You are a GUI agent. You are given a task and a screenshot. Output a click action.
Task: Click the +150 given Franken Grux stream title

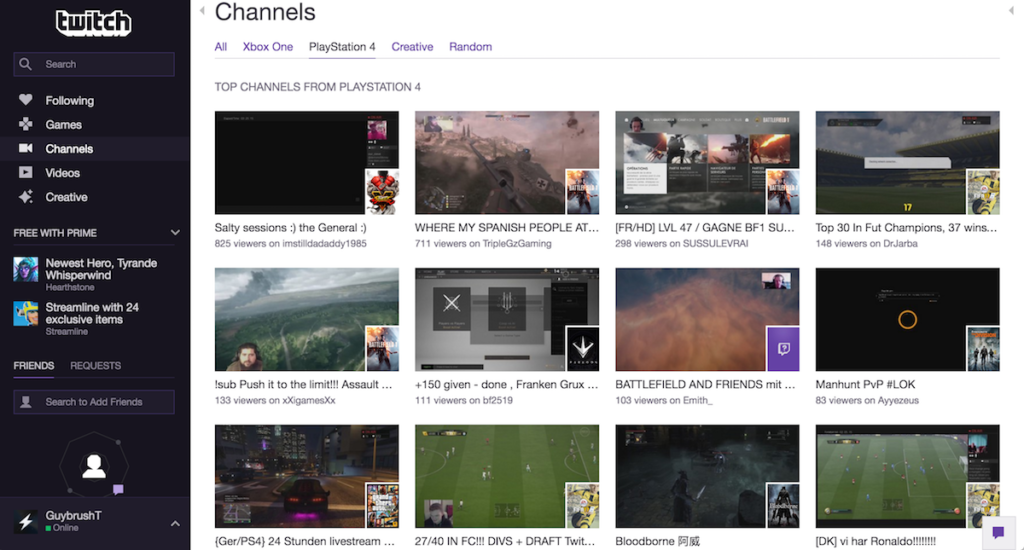click(x=507, y=384)
